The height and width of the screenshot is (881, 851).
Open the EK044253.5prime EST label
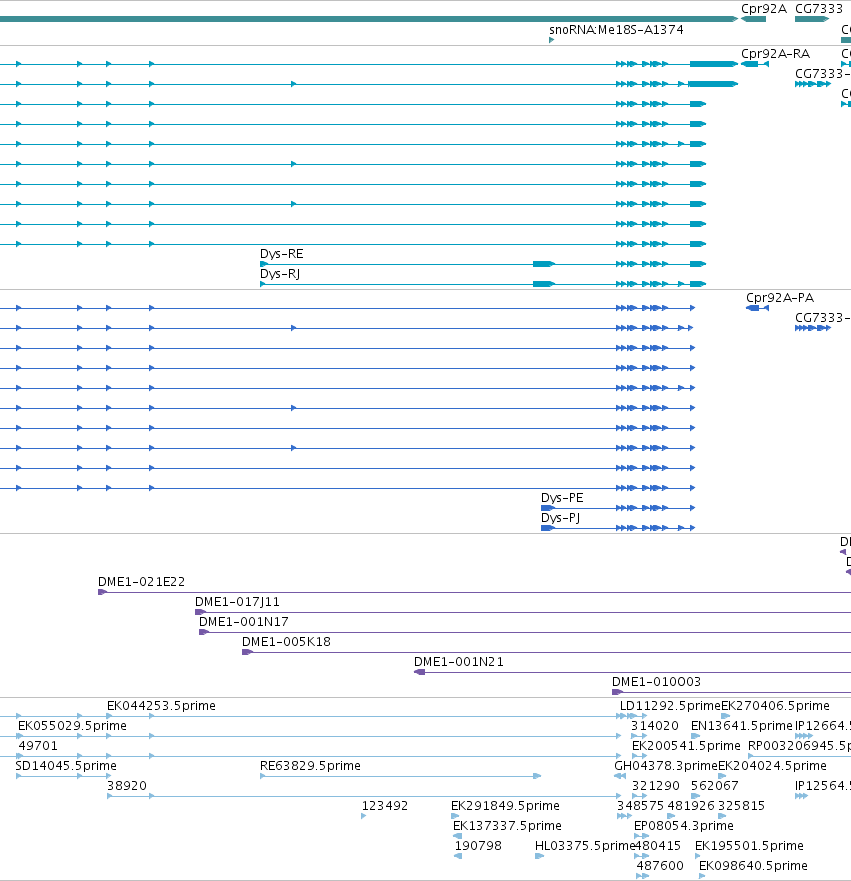[161, 706]
